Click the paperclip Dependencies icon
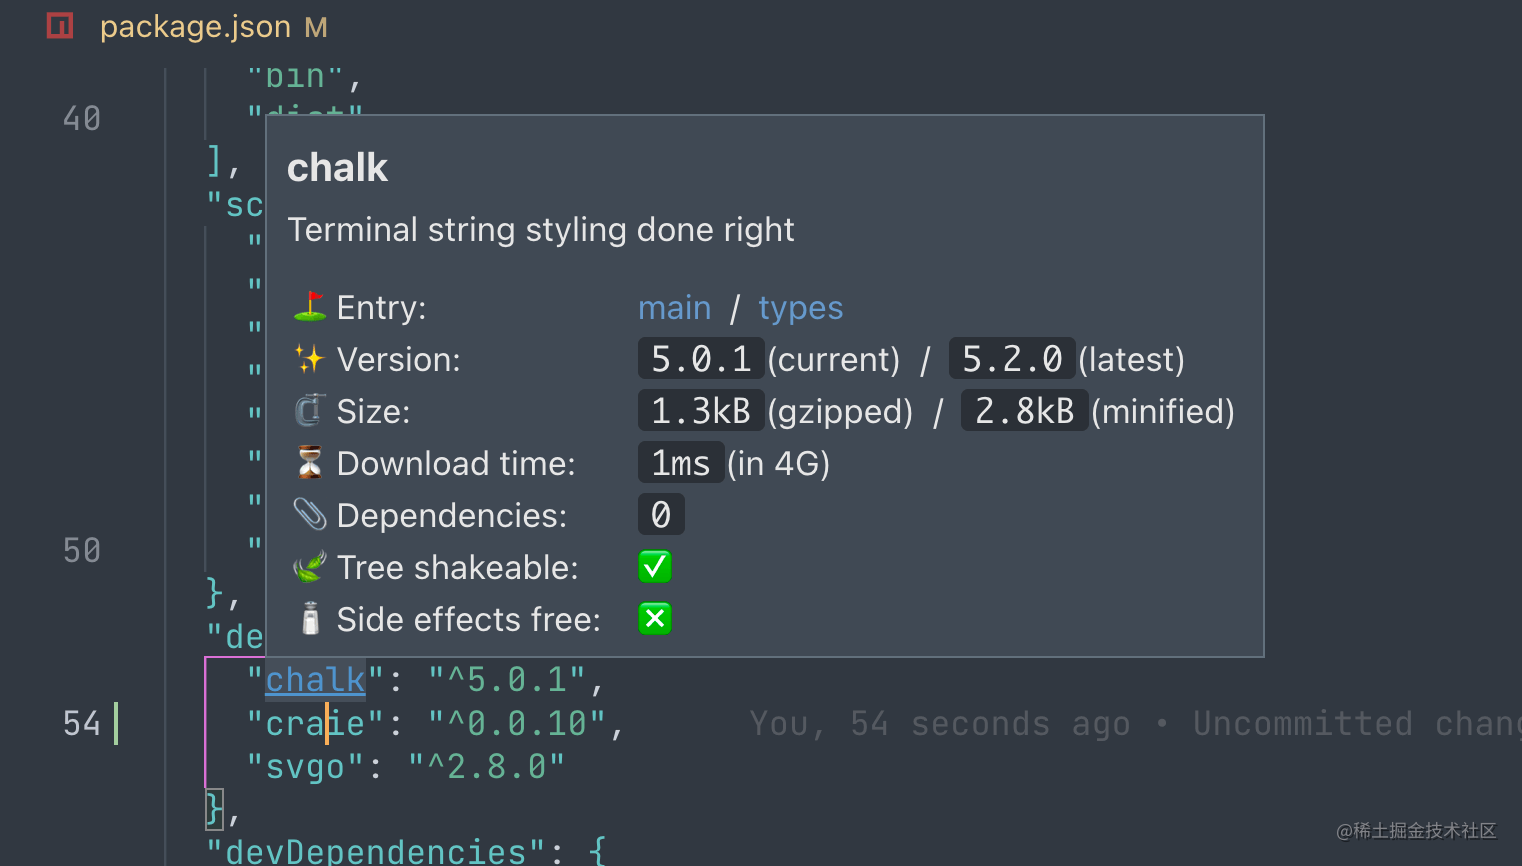The height and width of the screenshot is (866, 1522). click(308, 515)
